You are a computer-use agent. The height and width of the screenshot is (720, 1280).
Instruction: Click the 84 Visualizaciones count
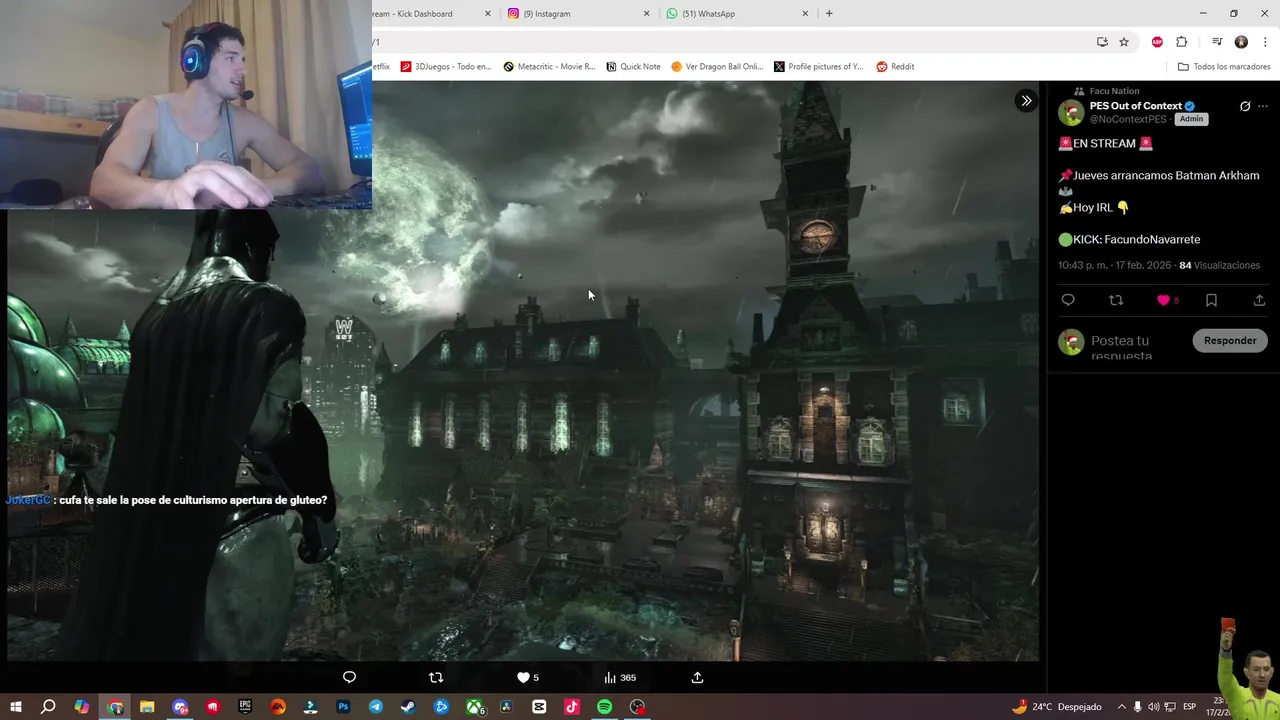coord(1219,265)
